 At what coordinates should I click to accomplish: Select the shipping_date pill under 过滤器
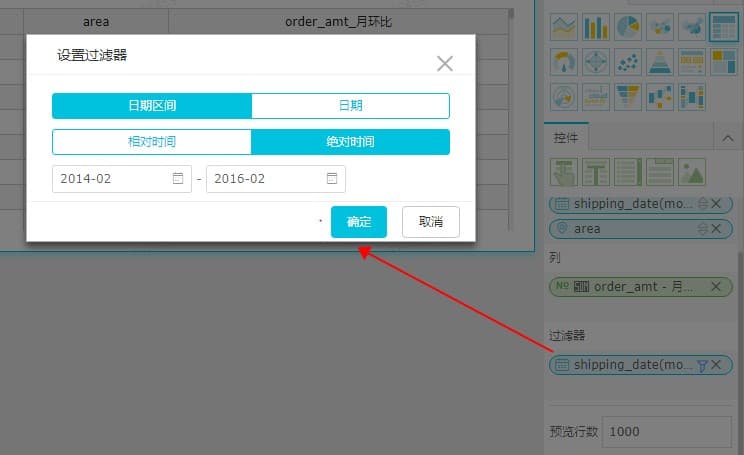pyautogui.click(x=641, y=365)
